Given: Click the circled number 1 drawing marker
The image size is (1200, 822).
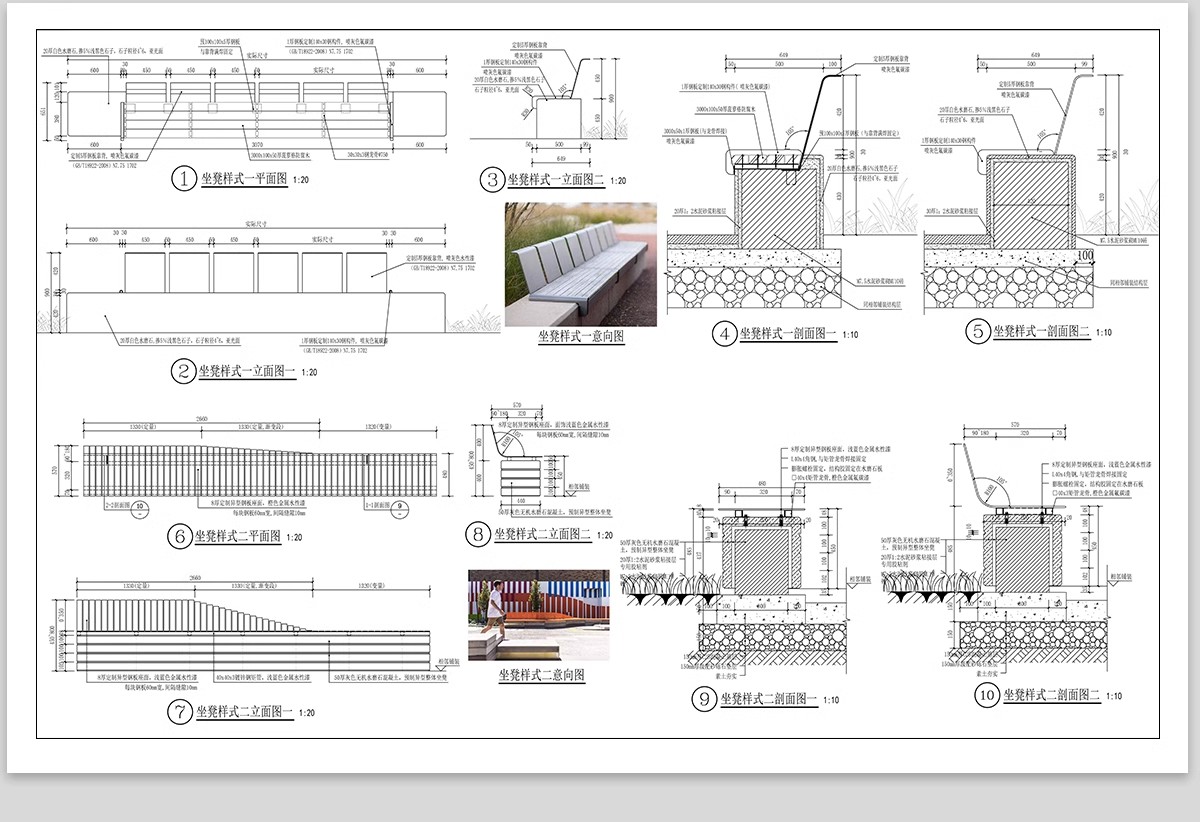Looking at the screenshot, I should [183, 179].
